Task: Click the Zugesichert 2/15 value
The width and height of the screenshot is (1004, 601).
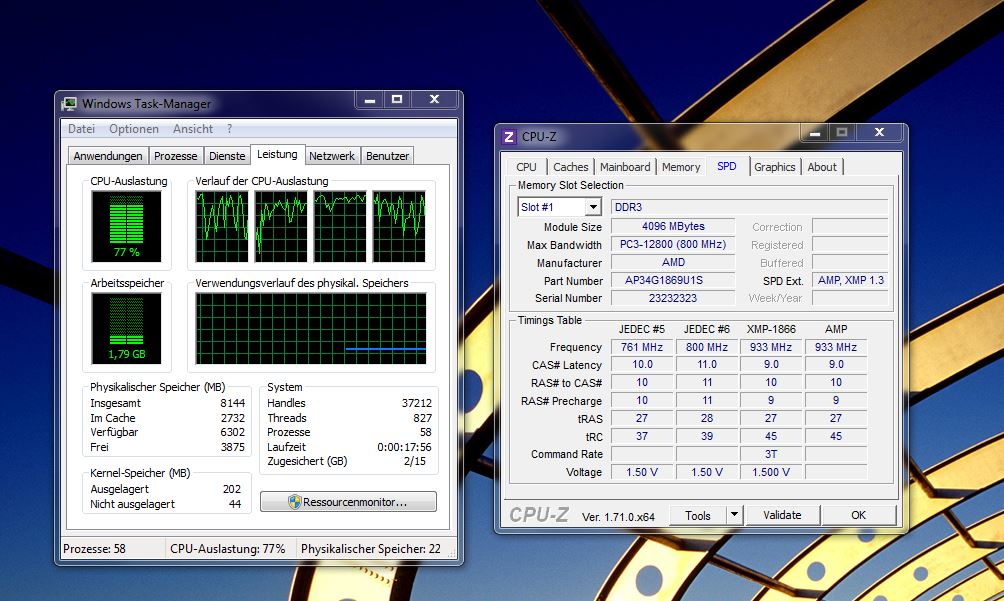Action: (x=414, y=461)
